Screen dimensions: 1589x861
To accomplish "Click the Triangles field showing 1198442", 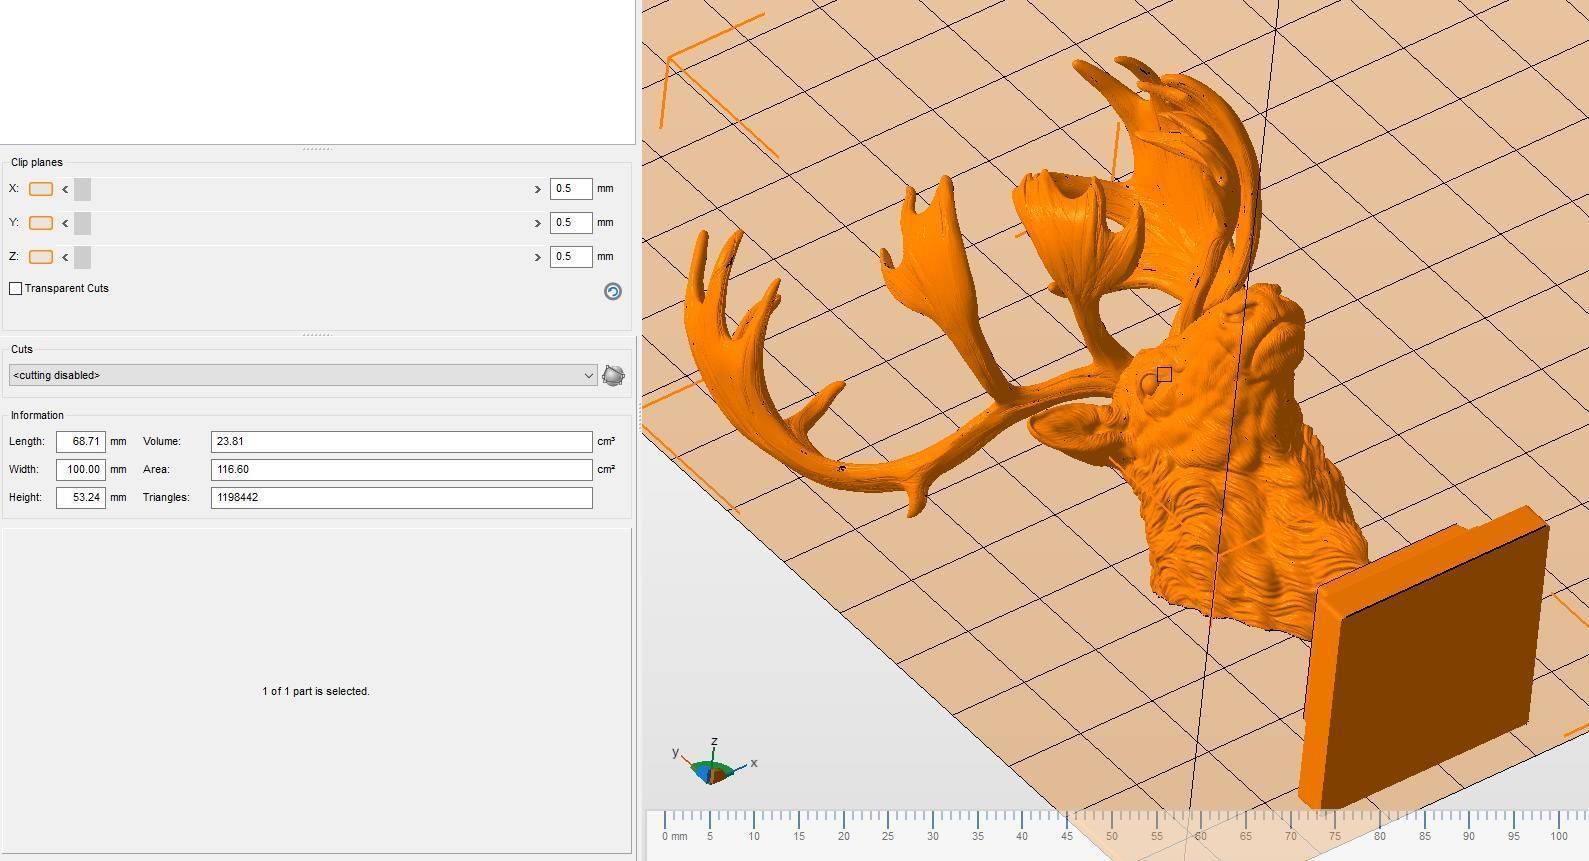I will [401, 497].
